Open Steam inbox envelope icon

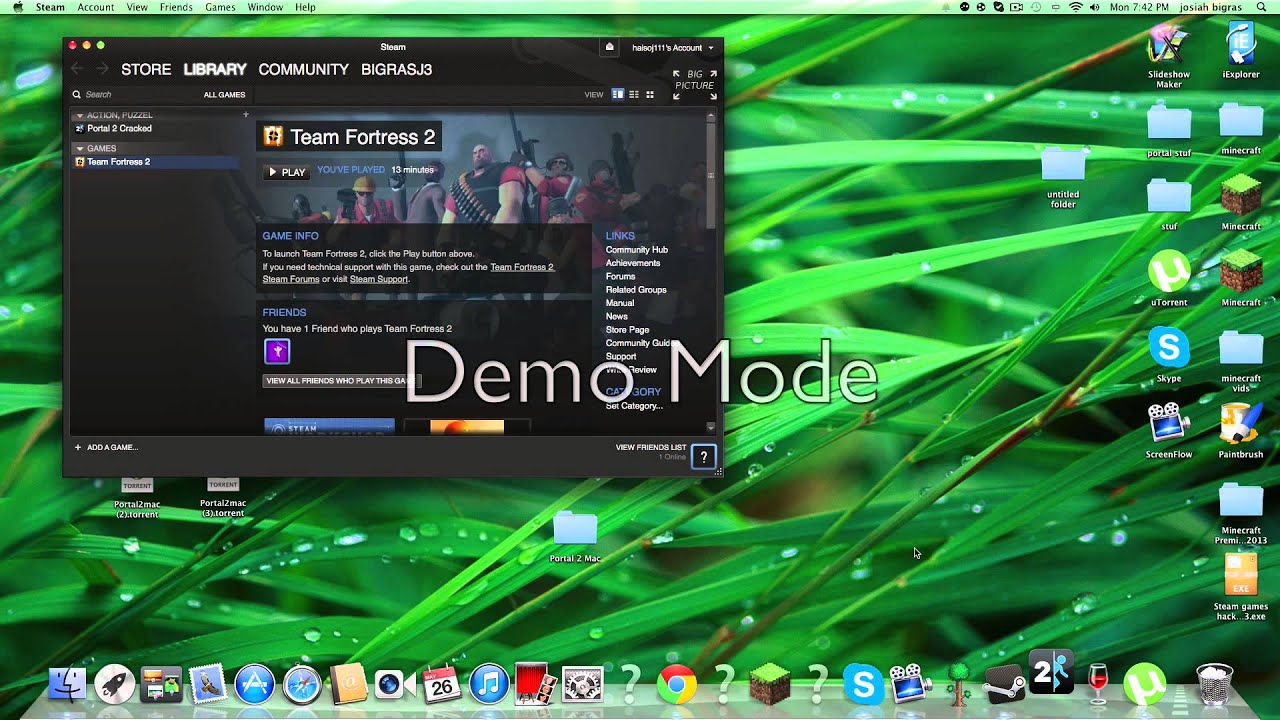[x=609, y=47]
